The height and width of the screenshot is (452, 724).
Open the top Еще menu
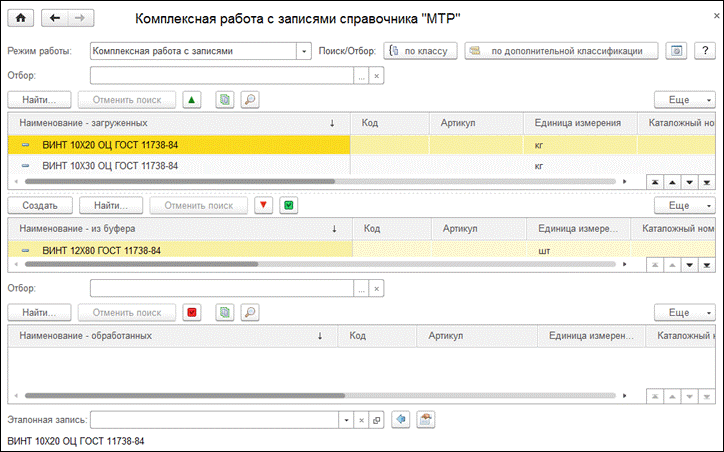684,100
